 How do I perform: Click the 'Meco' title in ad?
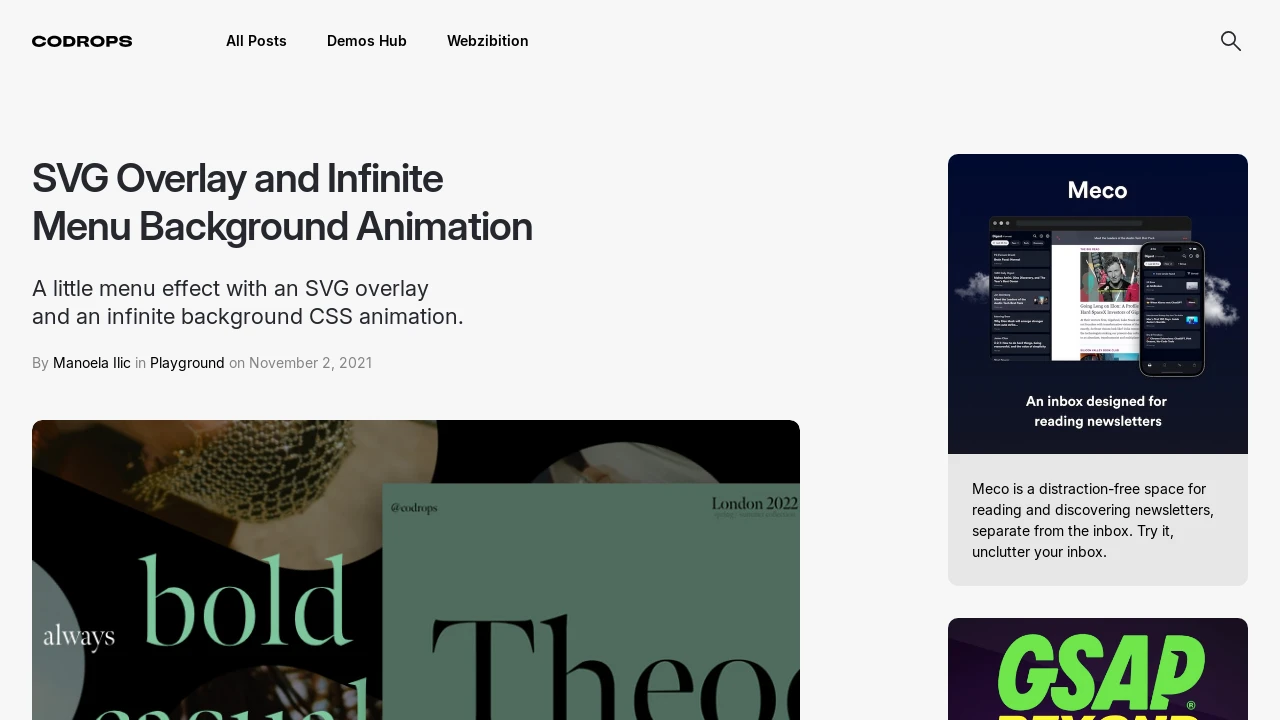coord(1097,190)
